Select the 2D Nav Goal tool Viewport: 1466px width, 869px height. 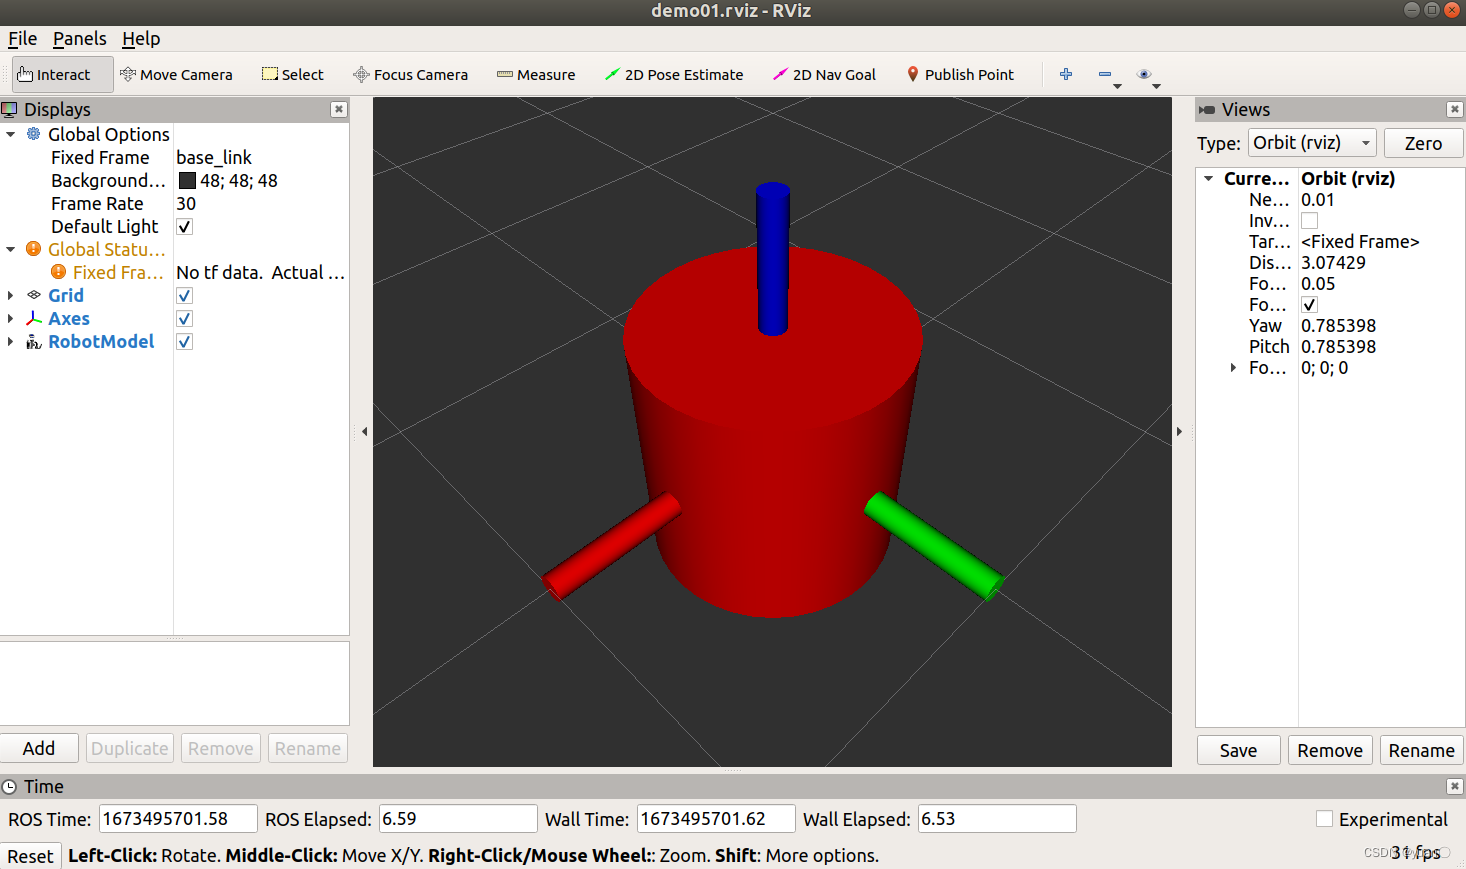[x=824, y=75]
